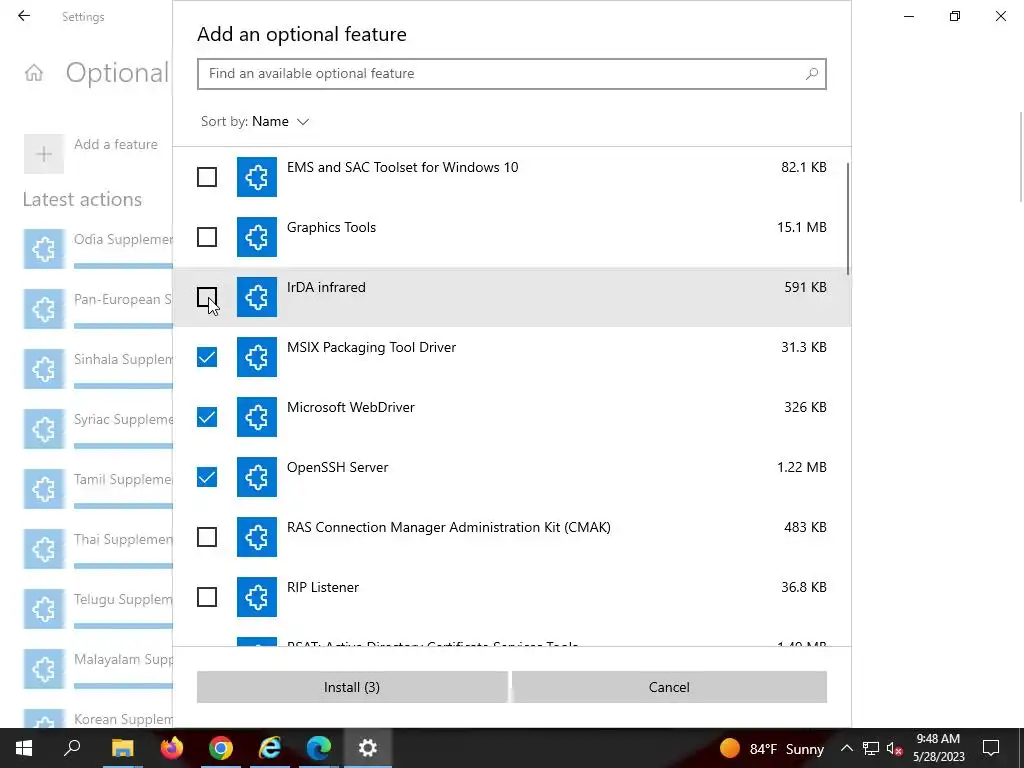Screen dimensions: 1024x768
Task: Click the feature list scrollbar thumb
Action: (x=848, y=219)
